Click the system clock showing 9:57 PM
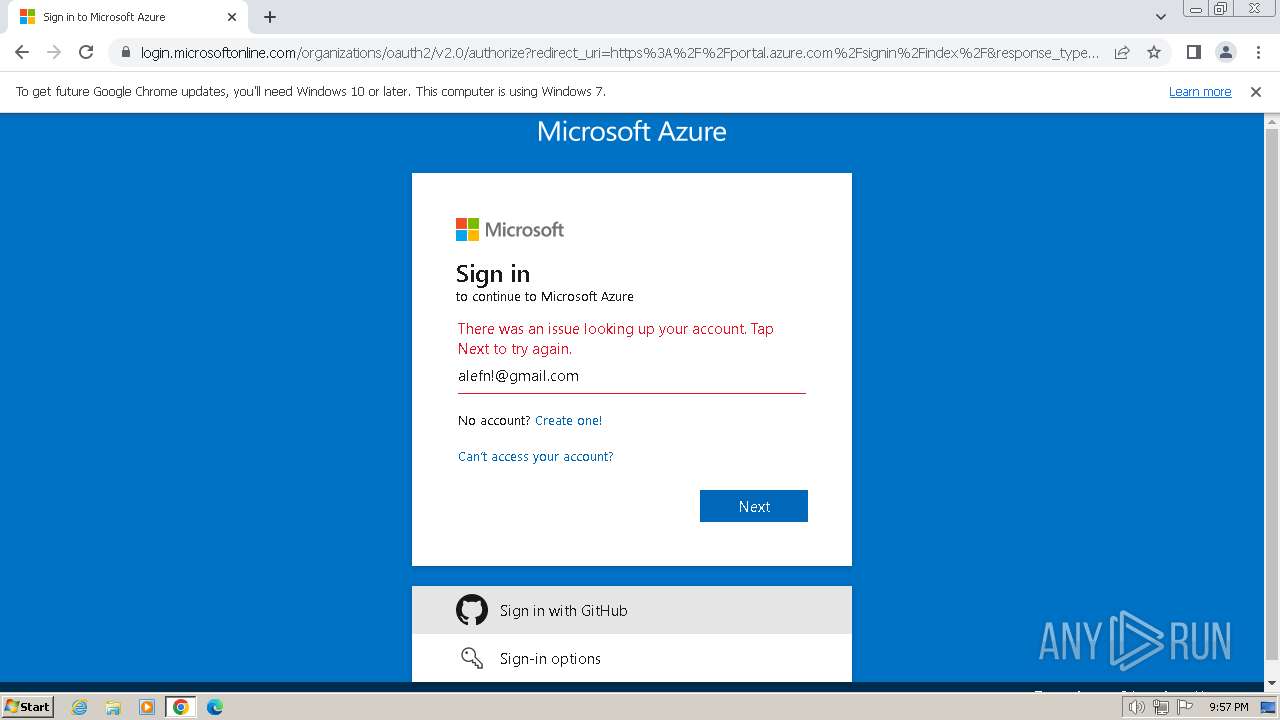This screenshot has height=720, width=1280. (1229, 707)
